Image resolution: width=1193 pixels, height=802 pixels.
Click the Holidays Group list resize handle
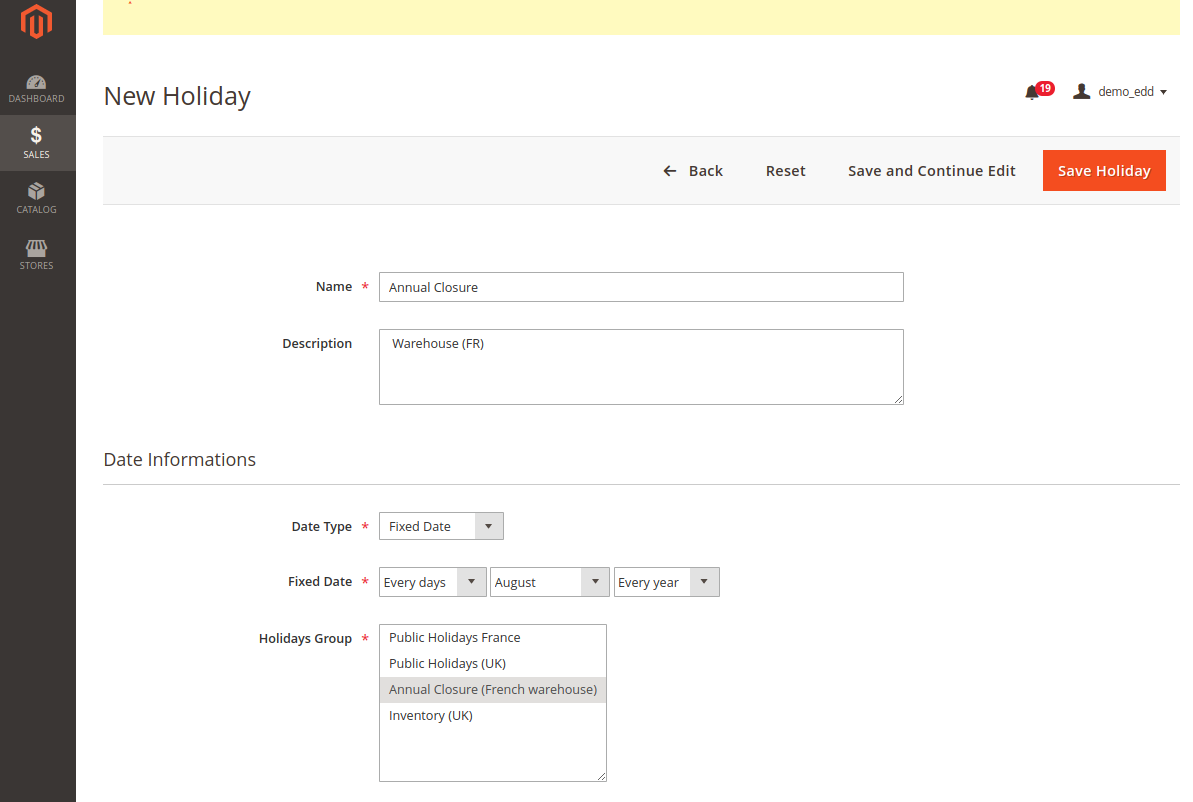tap(601, 776)
